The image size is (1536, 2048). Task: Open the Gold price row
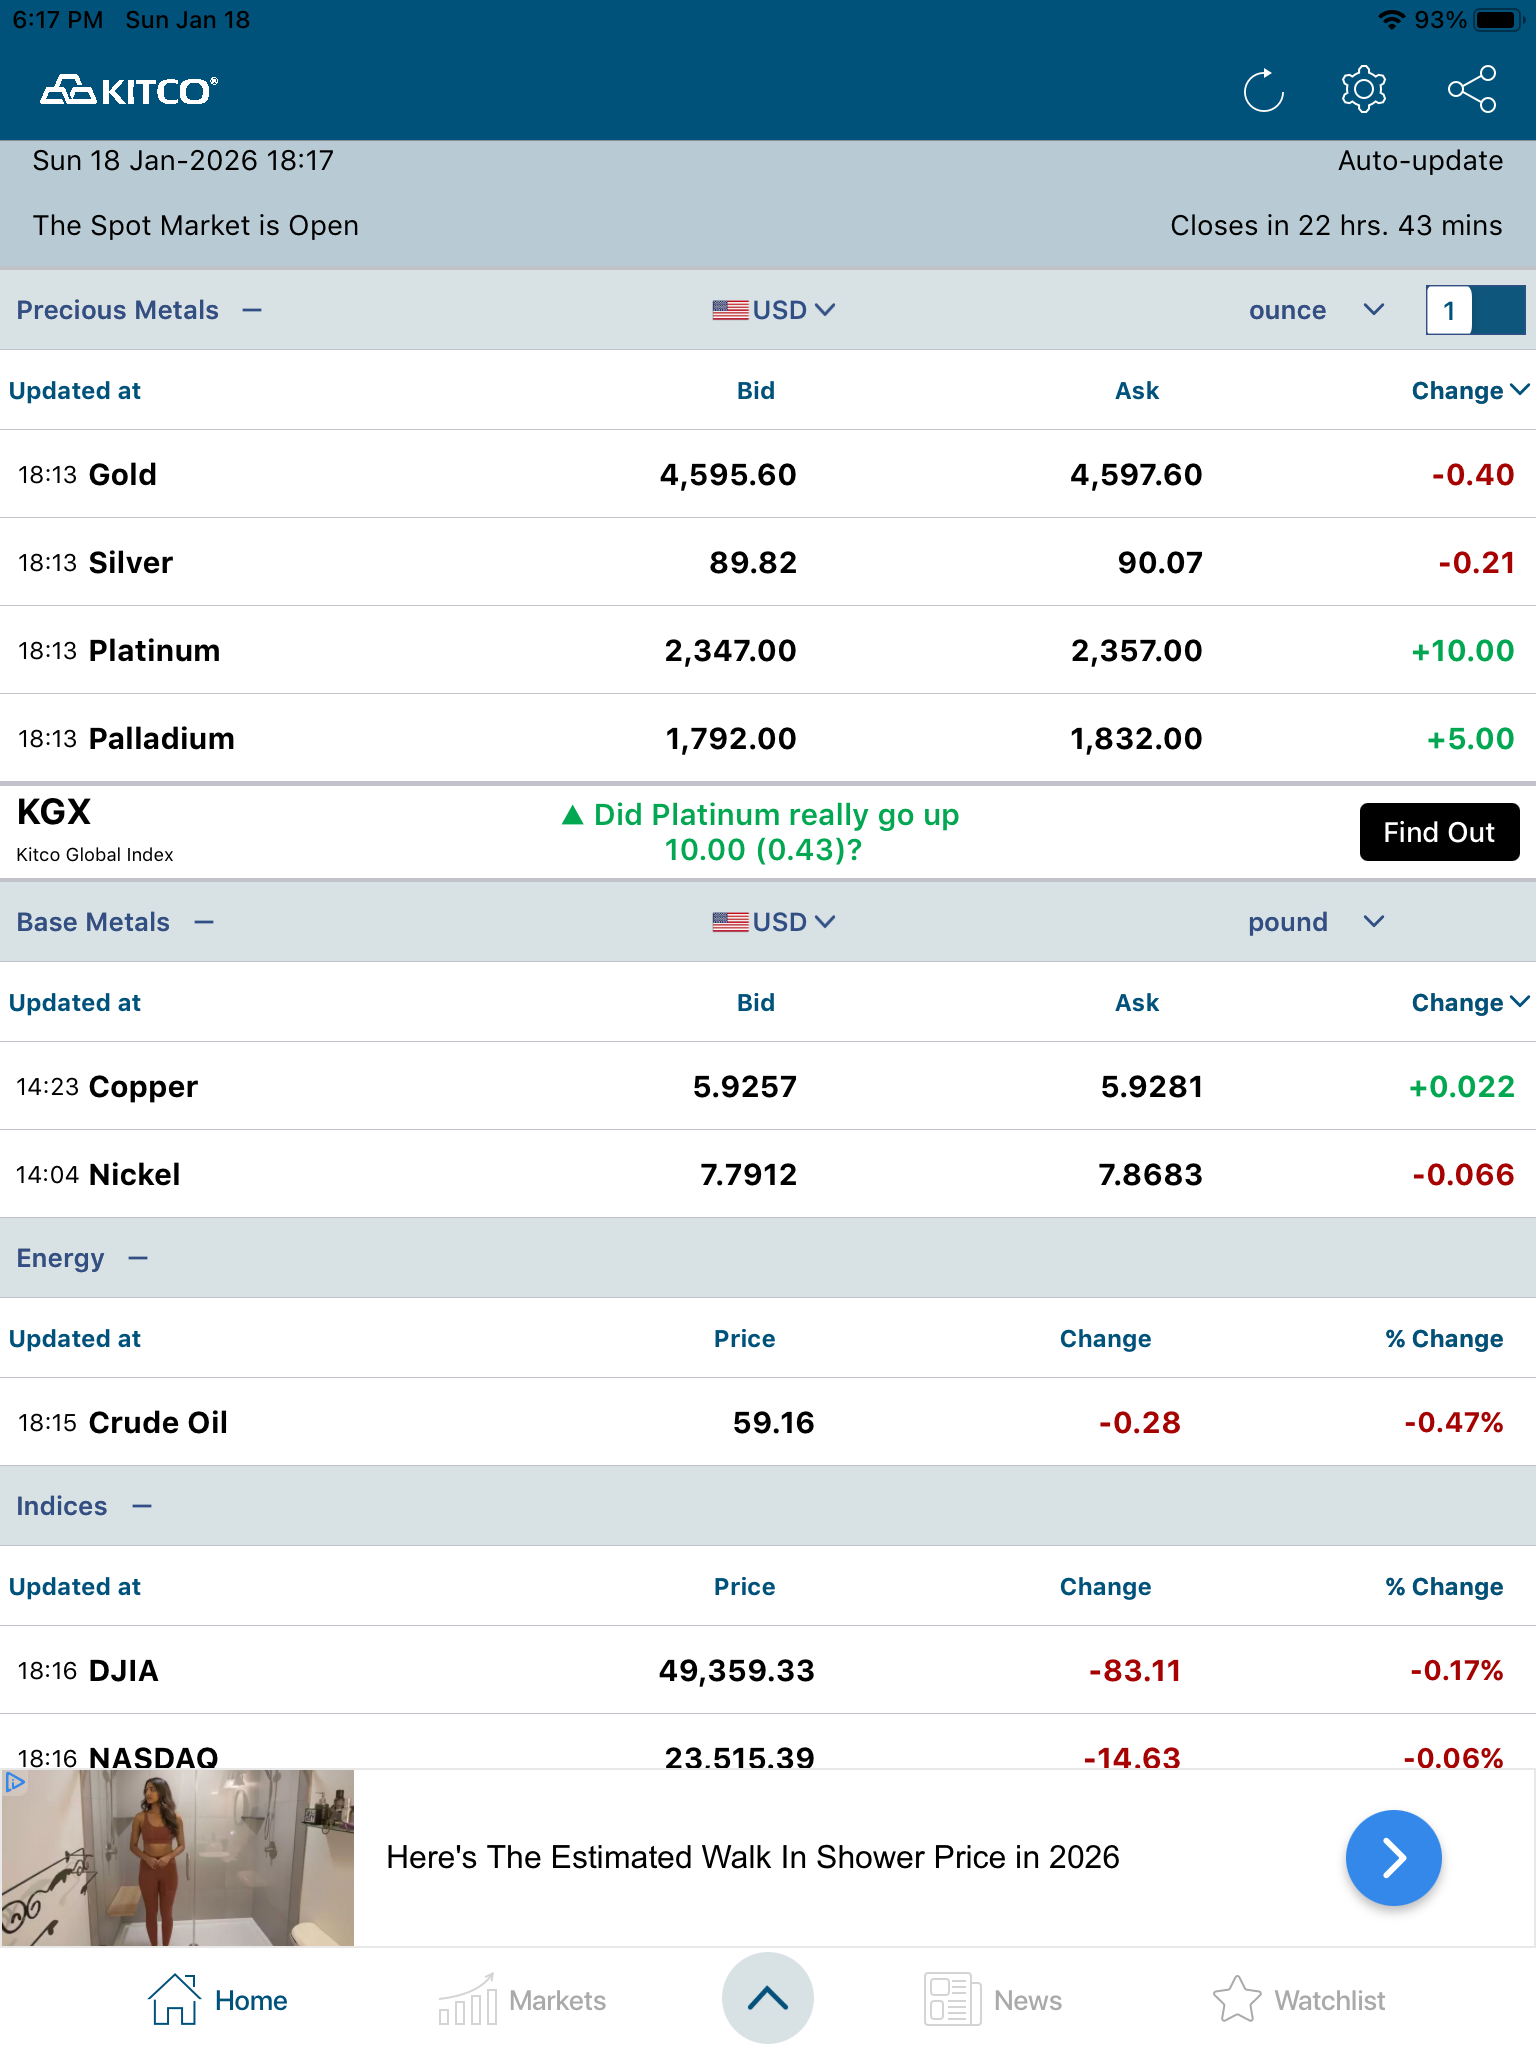(x=768, y=474)
